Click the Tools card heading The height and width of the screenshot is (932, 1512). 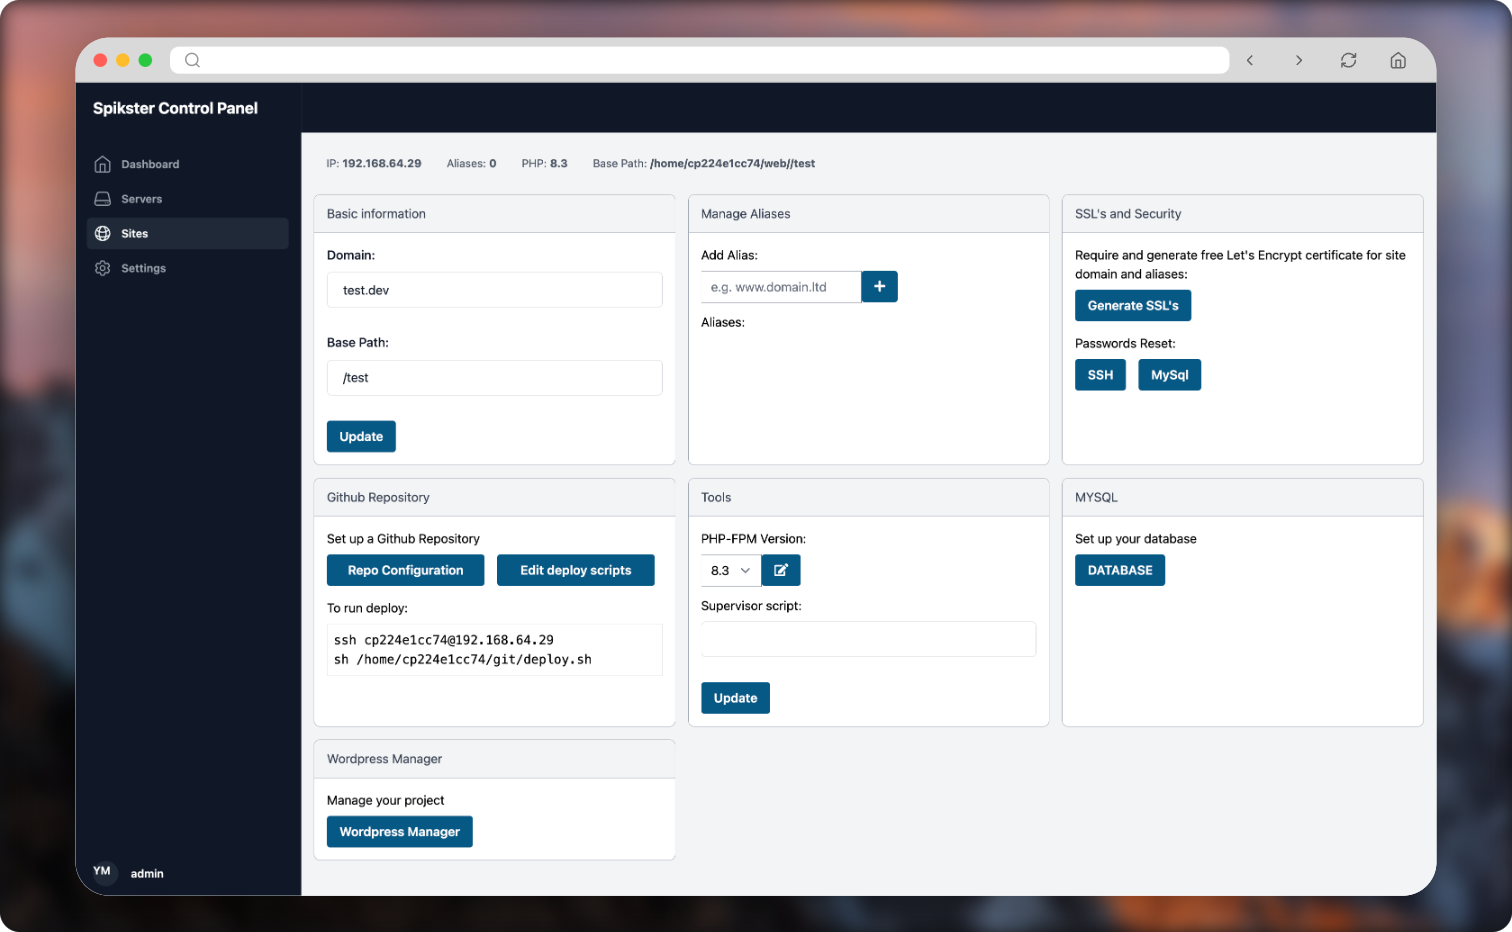point(716,497)
